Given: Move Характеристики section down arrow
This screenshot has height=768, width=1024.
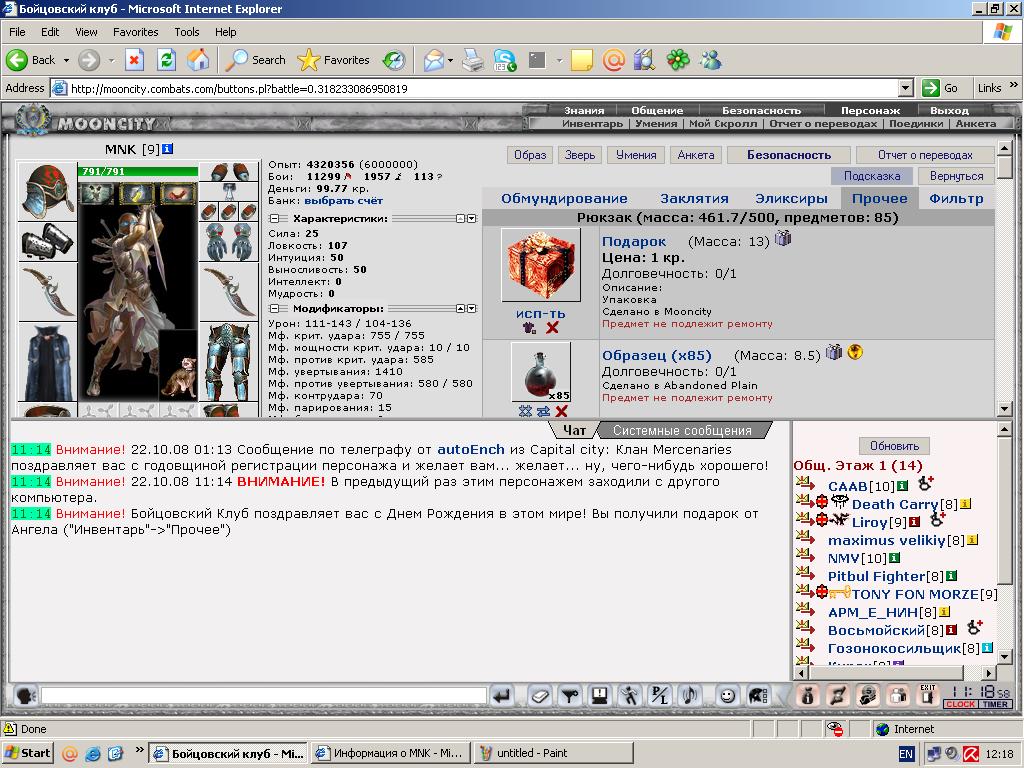Looking at the screenshot, I should click(x=472, y=218).
